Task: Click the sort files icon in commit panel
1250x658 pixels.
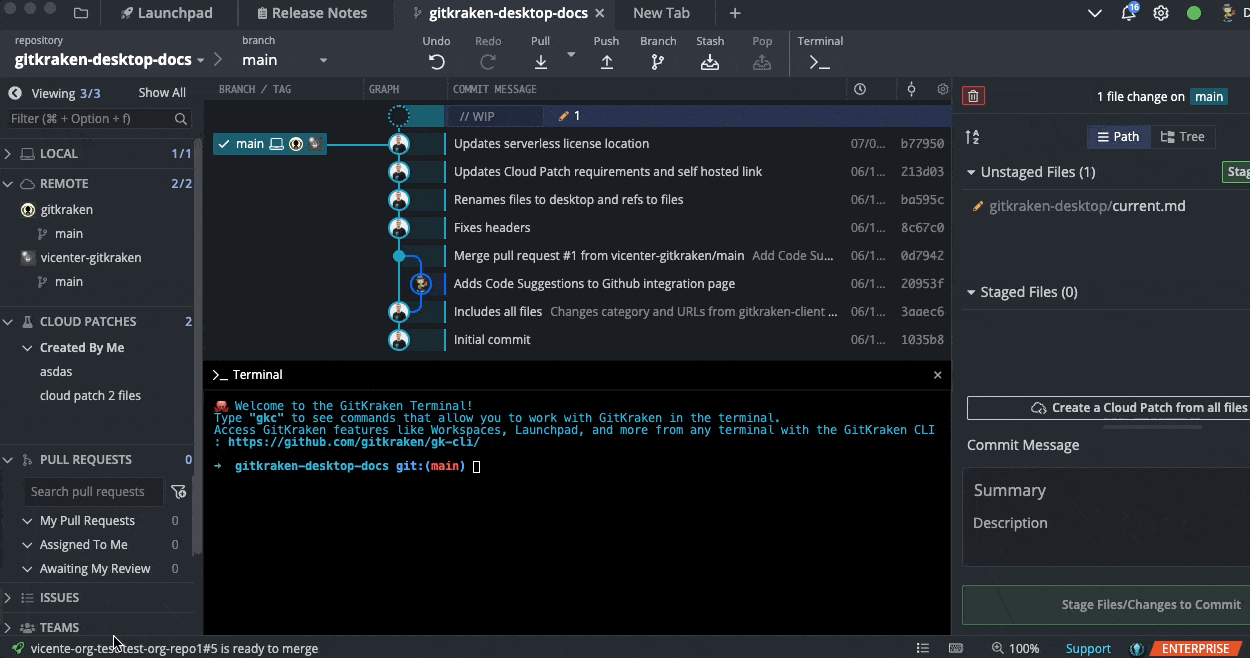Action: 972,137
